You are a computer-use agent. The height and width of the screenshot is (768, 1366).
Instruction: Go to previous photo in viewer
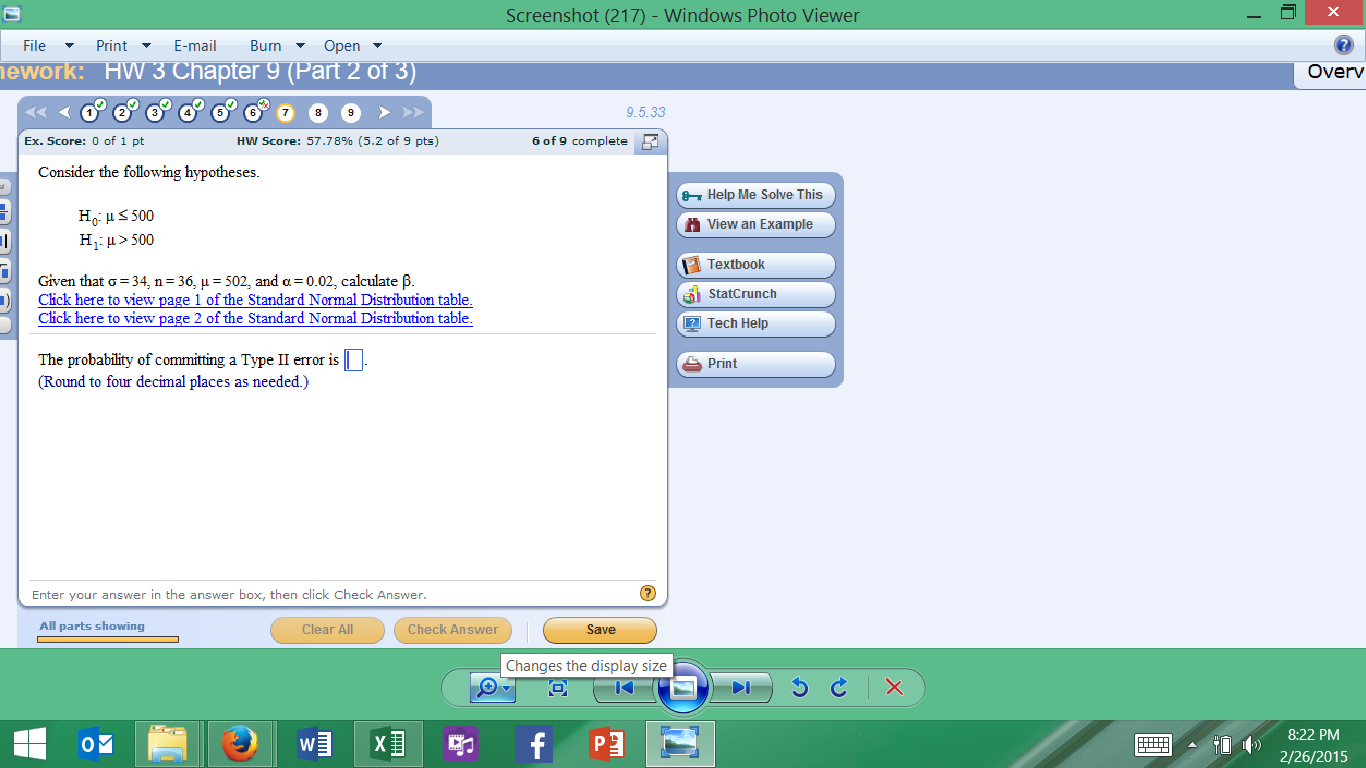click(624, 688)
